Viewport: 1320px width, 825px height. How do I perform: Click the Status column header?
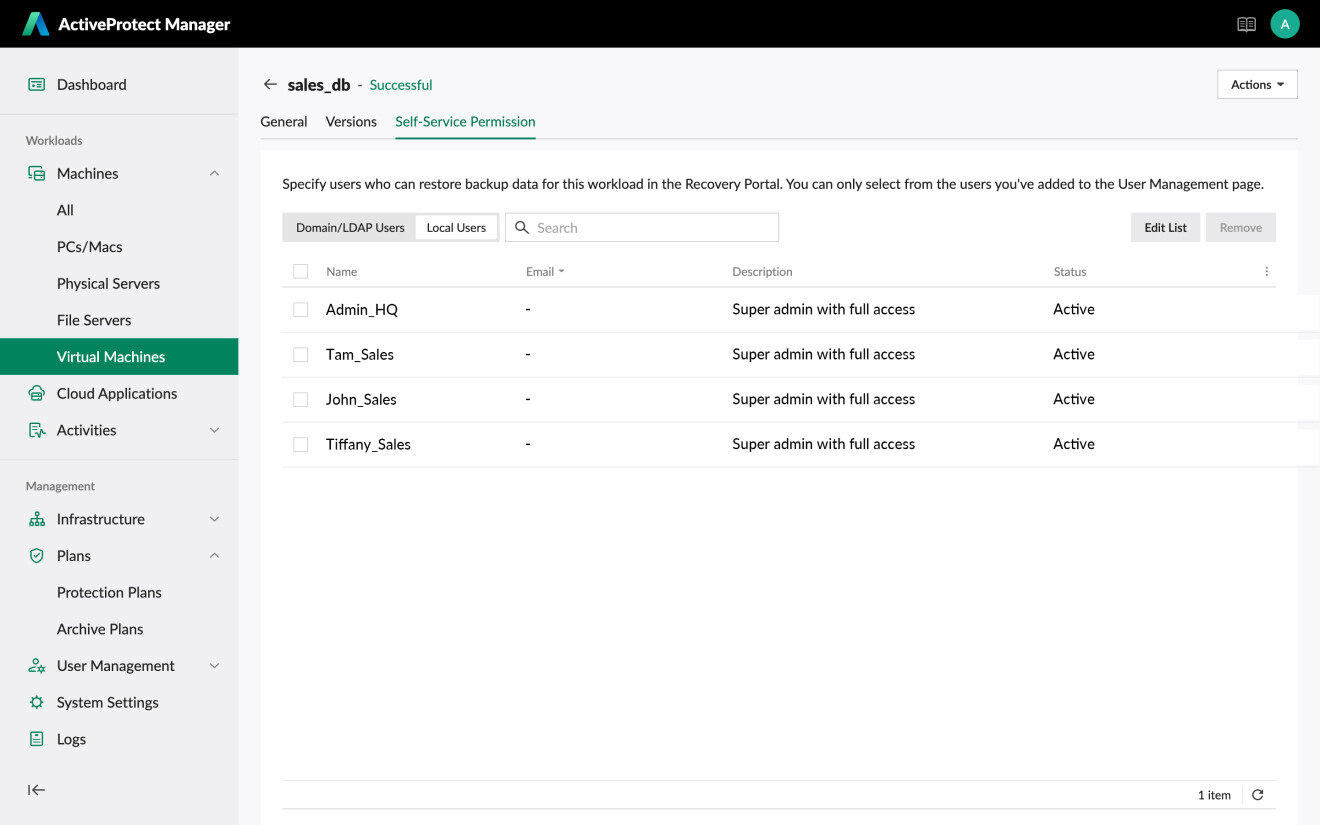[x=1070, y=272]
